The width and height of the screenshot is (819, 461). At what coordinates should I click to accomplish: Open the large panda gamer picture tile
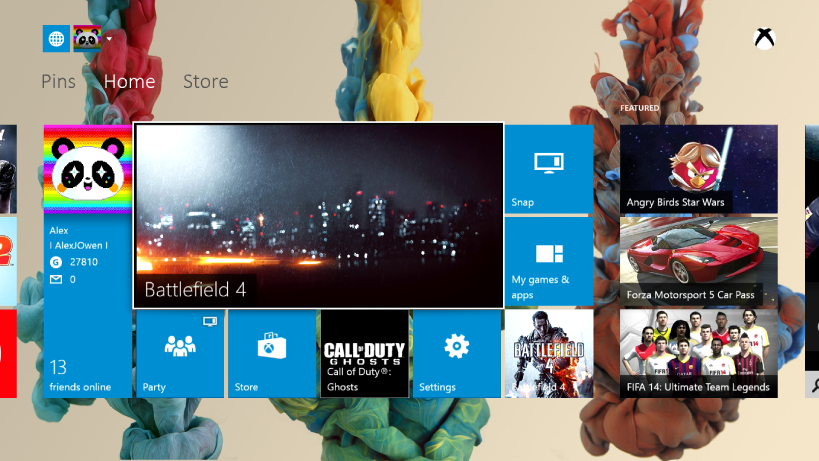(88, 169)
